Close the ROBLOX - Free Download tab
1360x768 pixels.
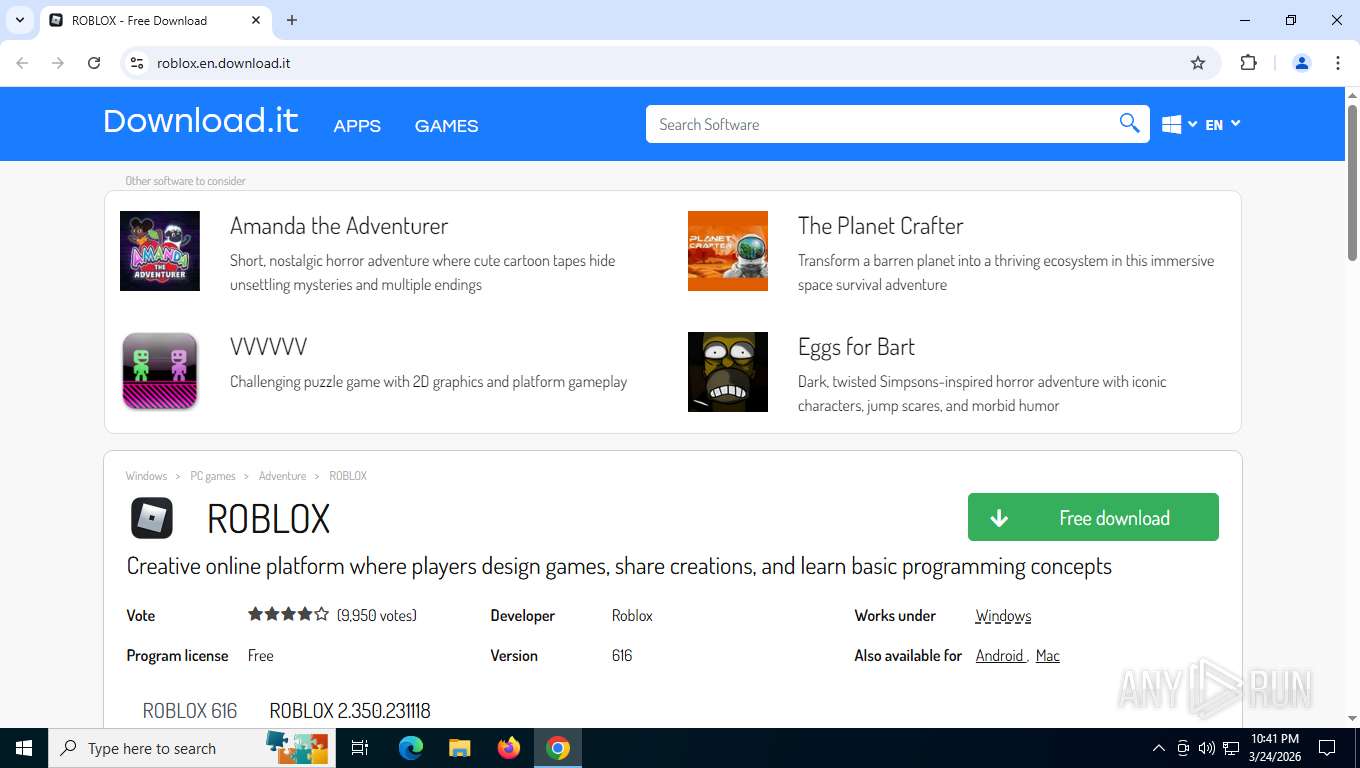point(256,20)
